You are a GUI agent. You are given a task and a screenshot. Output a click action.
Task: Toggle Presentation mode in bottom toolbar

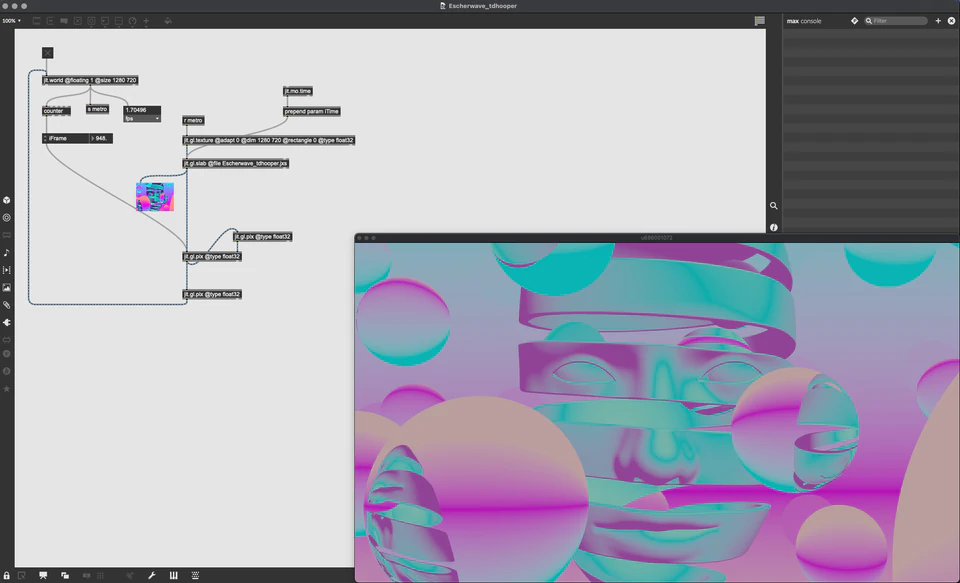coord(43,576)
